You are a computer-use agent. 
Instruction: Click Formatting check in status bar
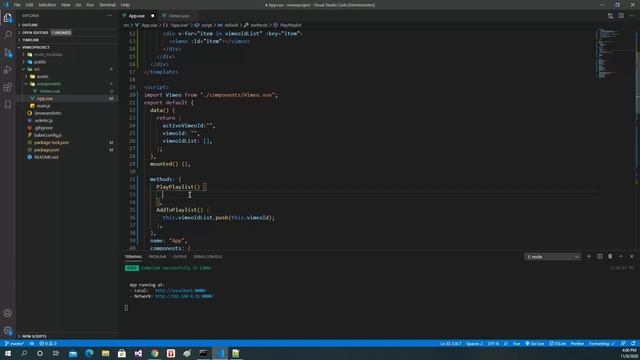point(602,344)
